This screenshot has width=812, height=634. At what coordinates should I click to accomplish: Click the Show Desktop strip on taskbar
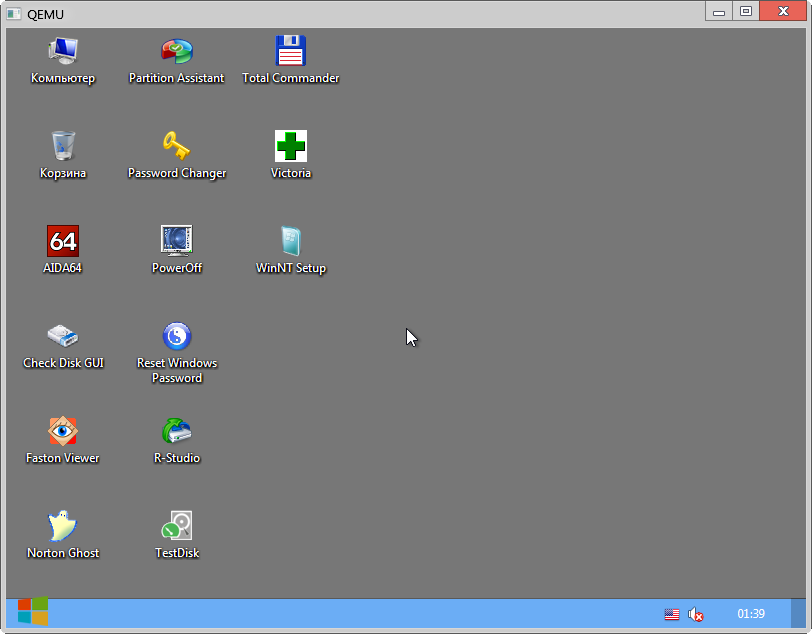coord(799,613)
